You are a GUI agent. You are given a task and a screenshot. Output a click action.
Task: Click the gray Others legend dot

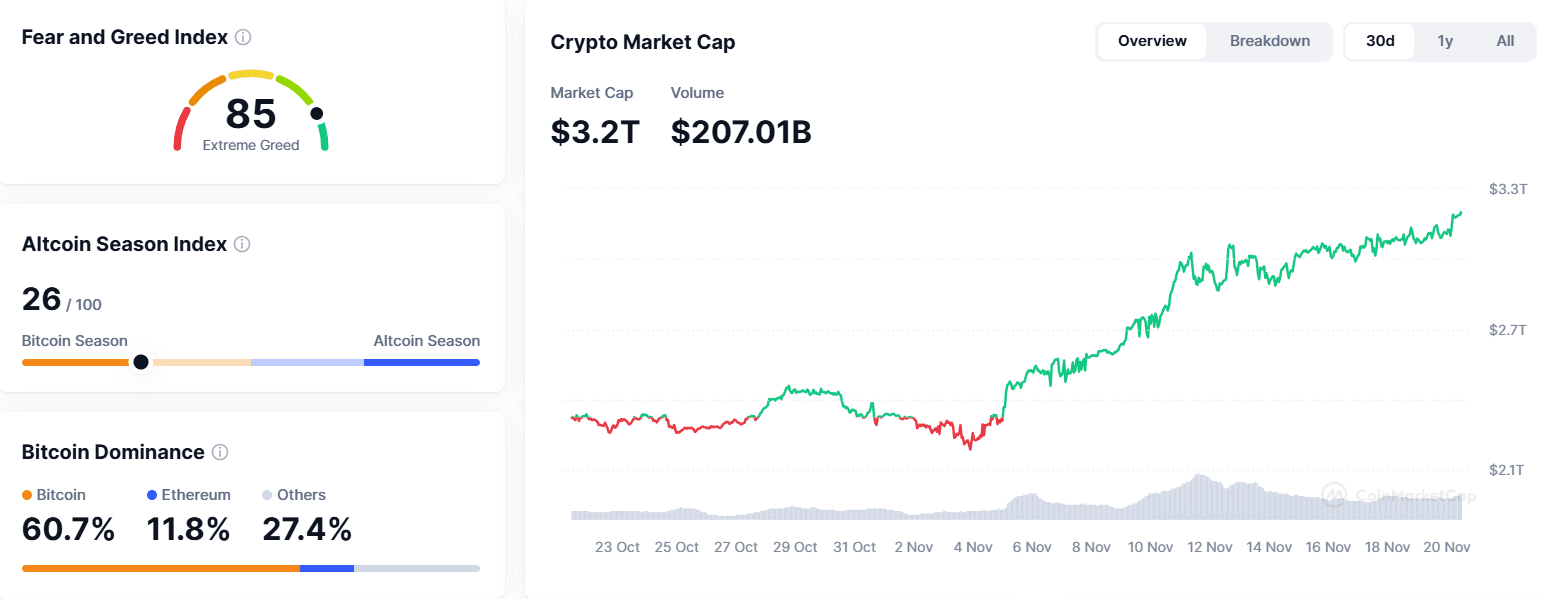(x=267, y=495)
